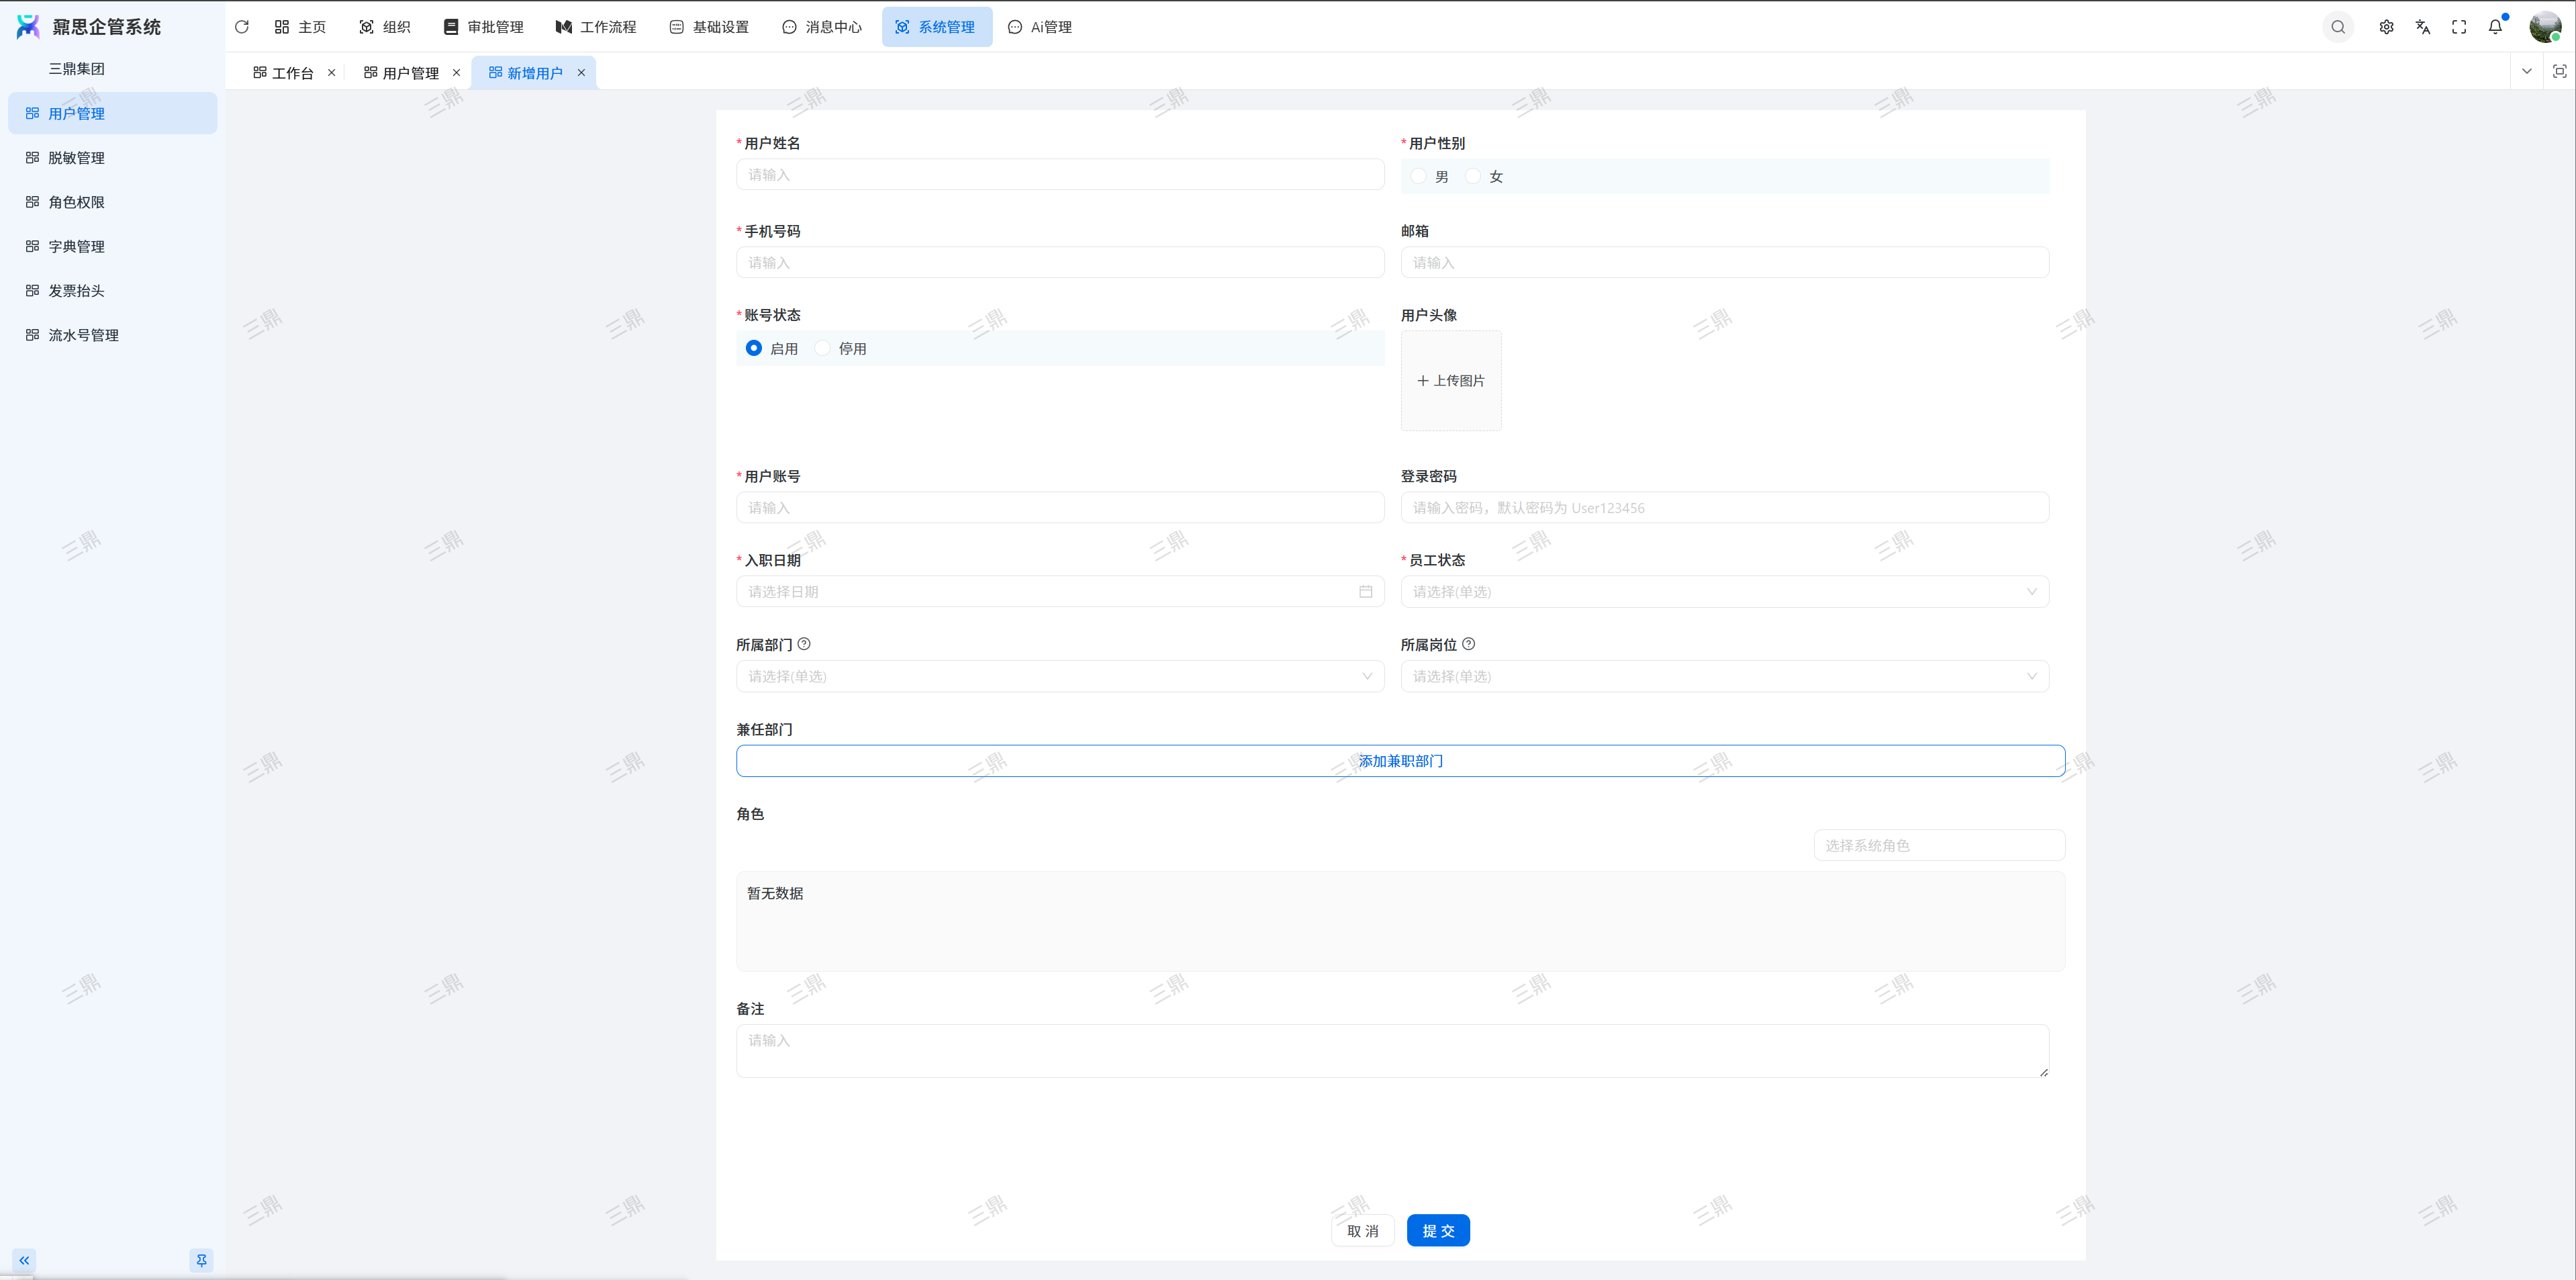Collapse sidebar with double-chevron icon
The image size is (2576, 1280).
click(24, 1260)
